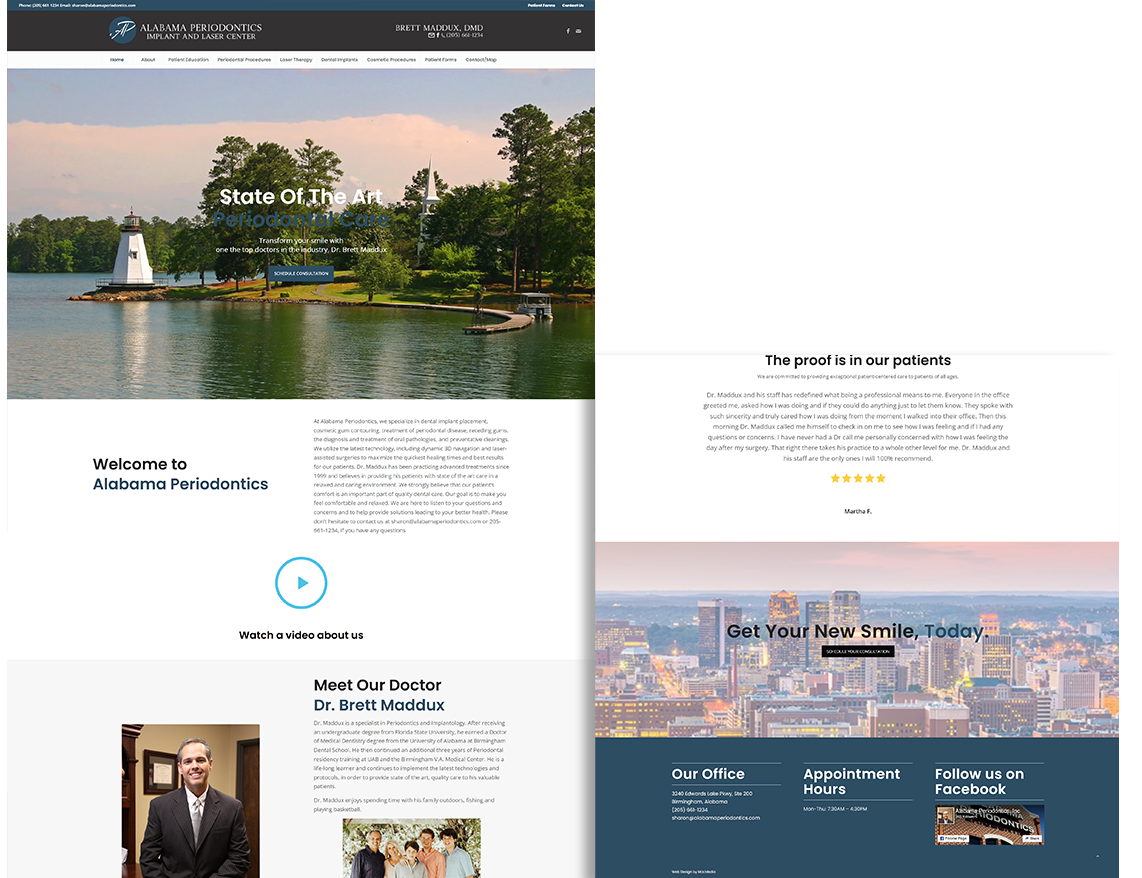Image resolution: width=1142 pixels, height=878 pixels.
Task: Expand Periodontal Procedures menu
Action: (x=244, y=60)
